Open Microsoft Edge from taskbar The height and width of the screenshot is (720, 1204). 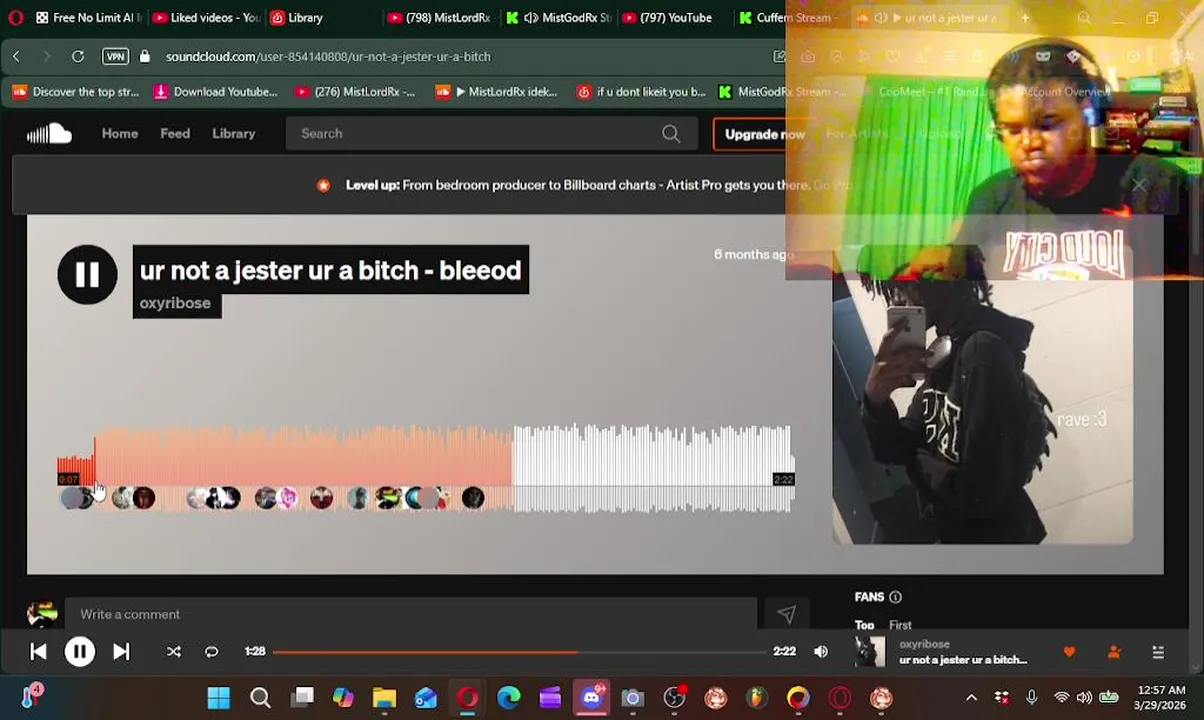coord(509,697)
